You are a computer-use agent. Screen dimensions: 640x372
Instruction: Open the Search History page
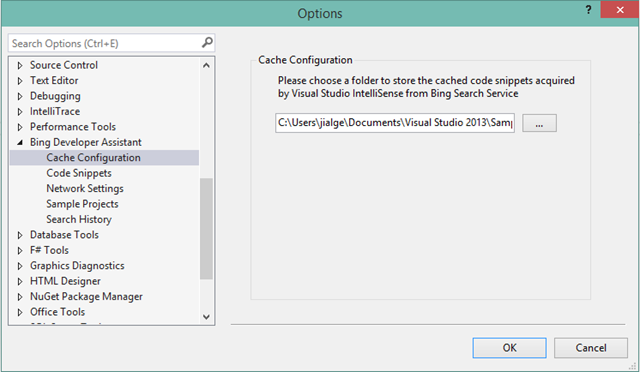79,219
